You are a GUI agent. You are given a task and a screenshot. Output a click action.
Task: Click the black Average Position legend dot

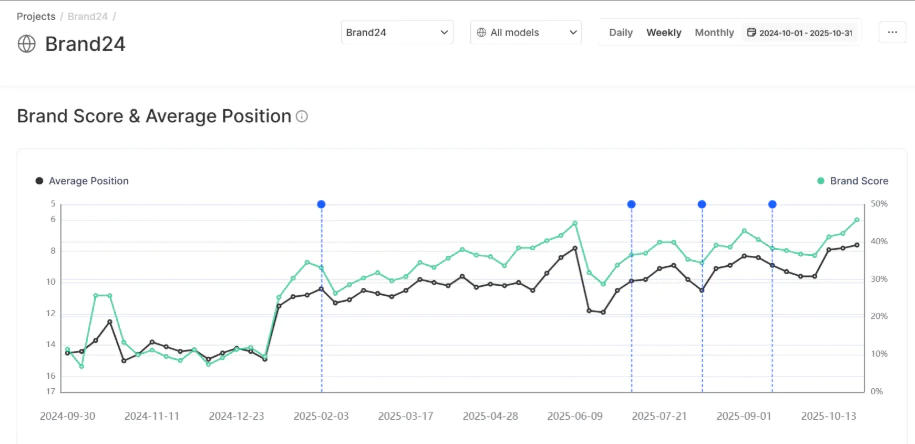point(39,181)
